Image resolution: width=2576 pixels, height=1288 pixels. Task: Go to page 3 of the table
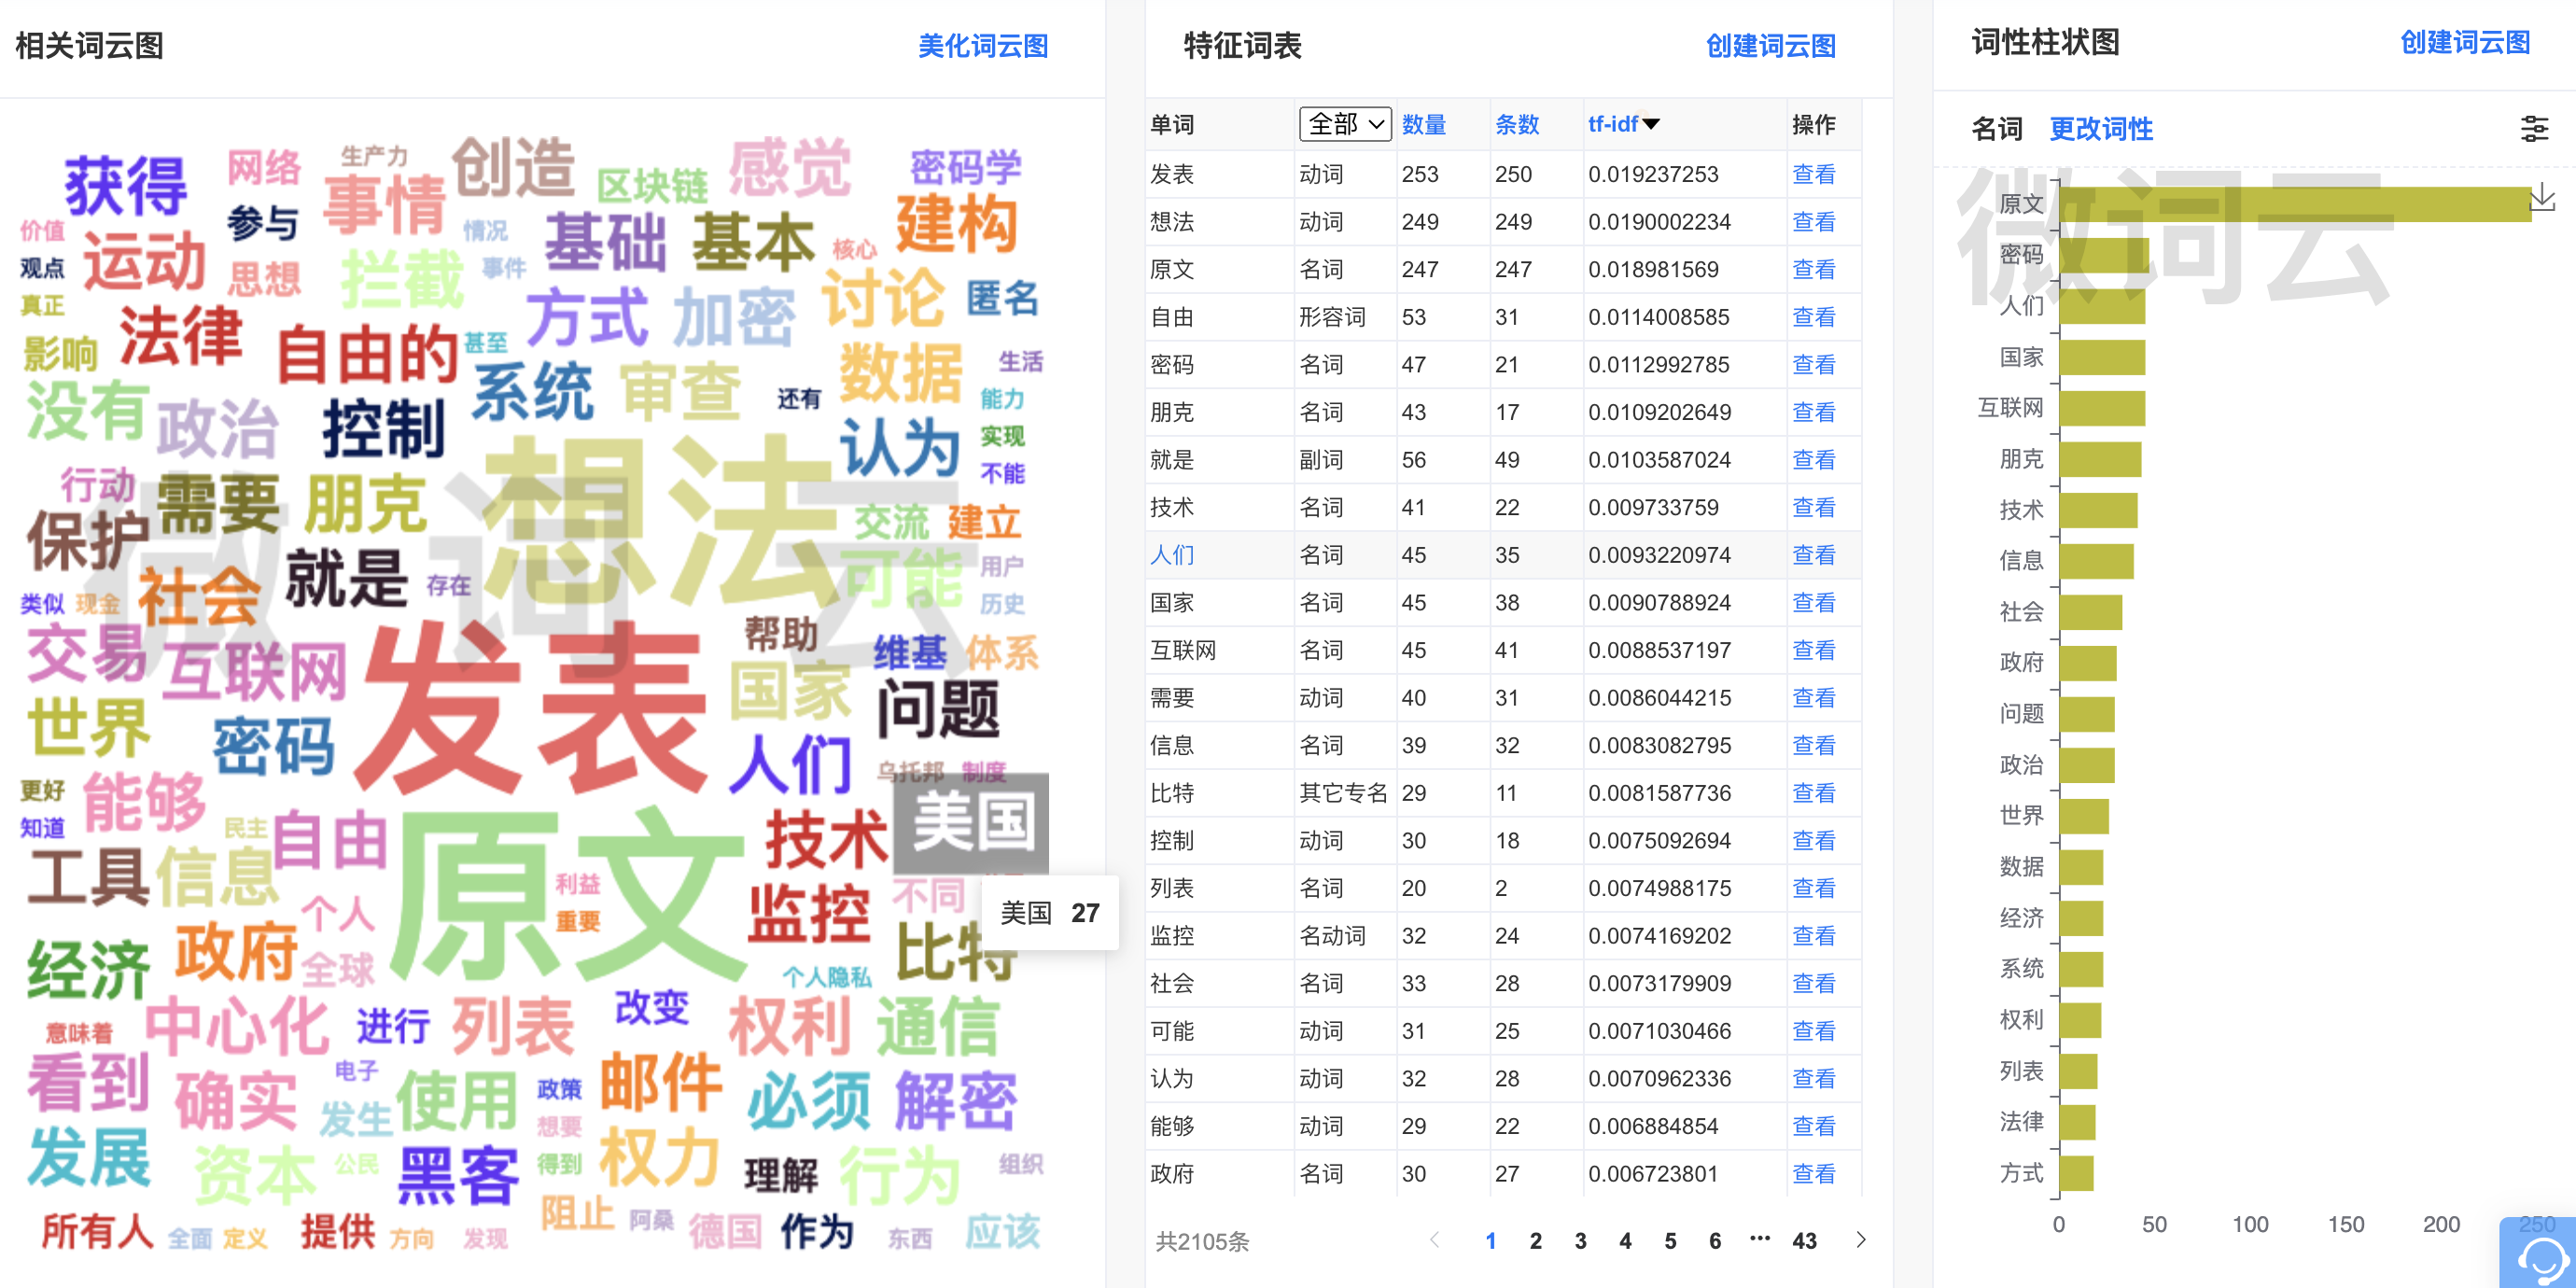click(x=1580, y=1241)
